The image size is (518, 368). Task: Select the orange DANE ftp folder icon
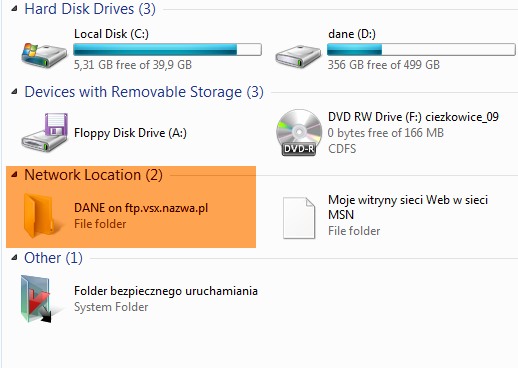tap(39, 215)
